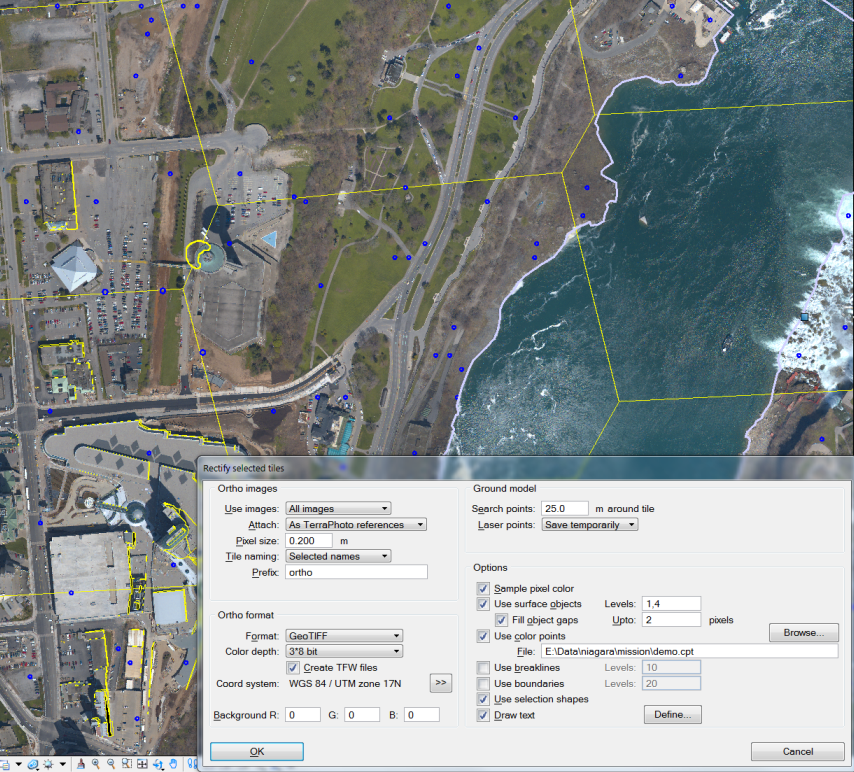Click Browse... for color points file

(x=803, y=633)
